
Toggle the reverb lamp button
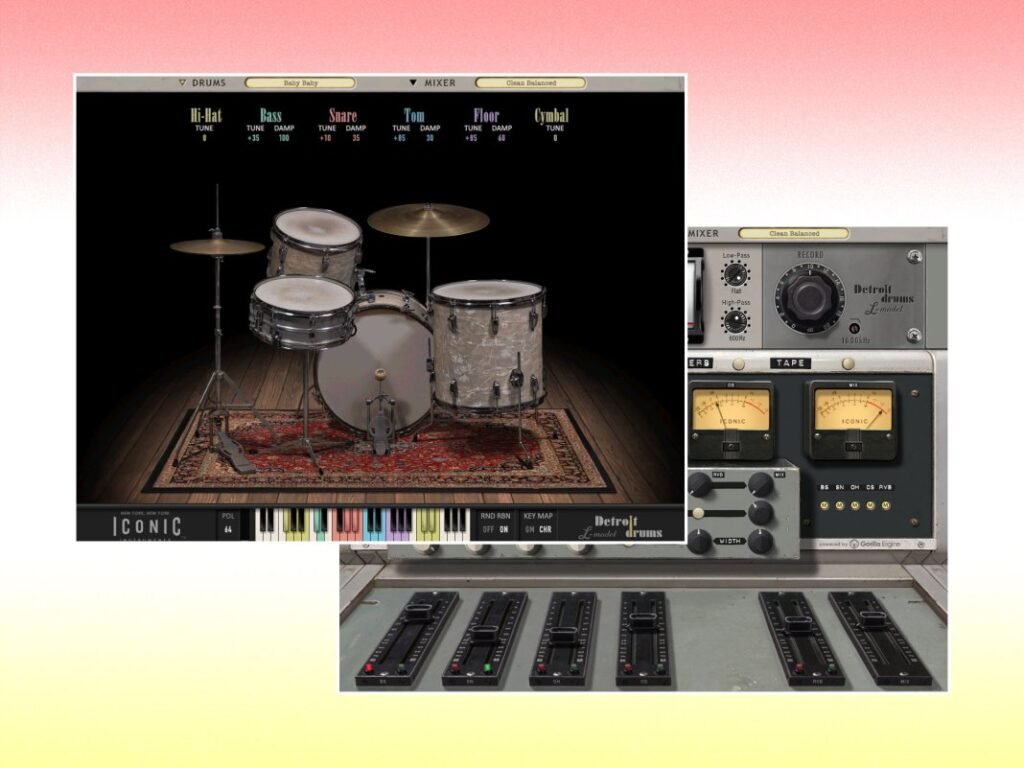(738, 363)
